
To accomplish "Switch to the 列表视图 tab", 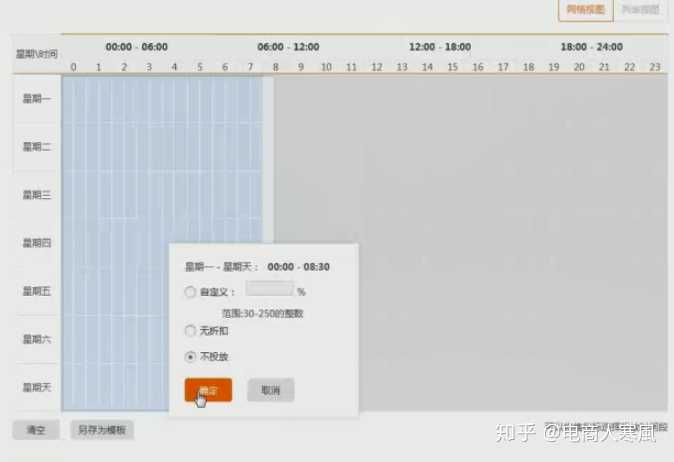I will (x=640, y=10).
